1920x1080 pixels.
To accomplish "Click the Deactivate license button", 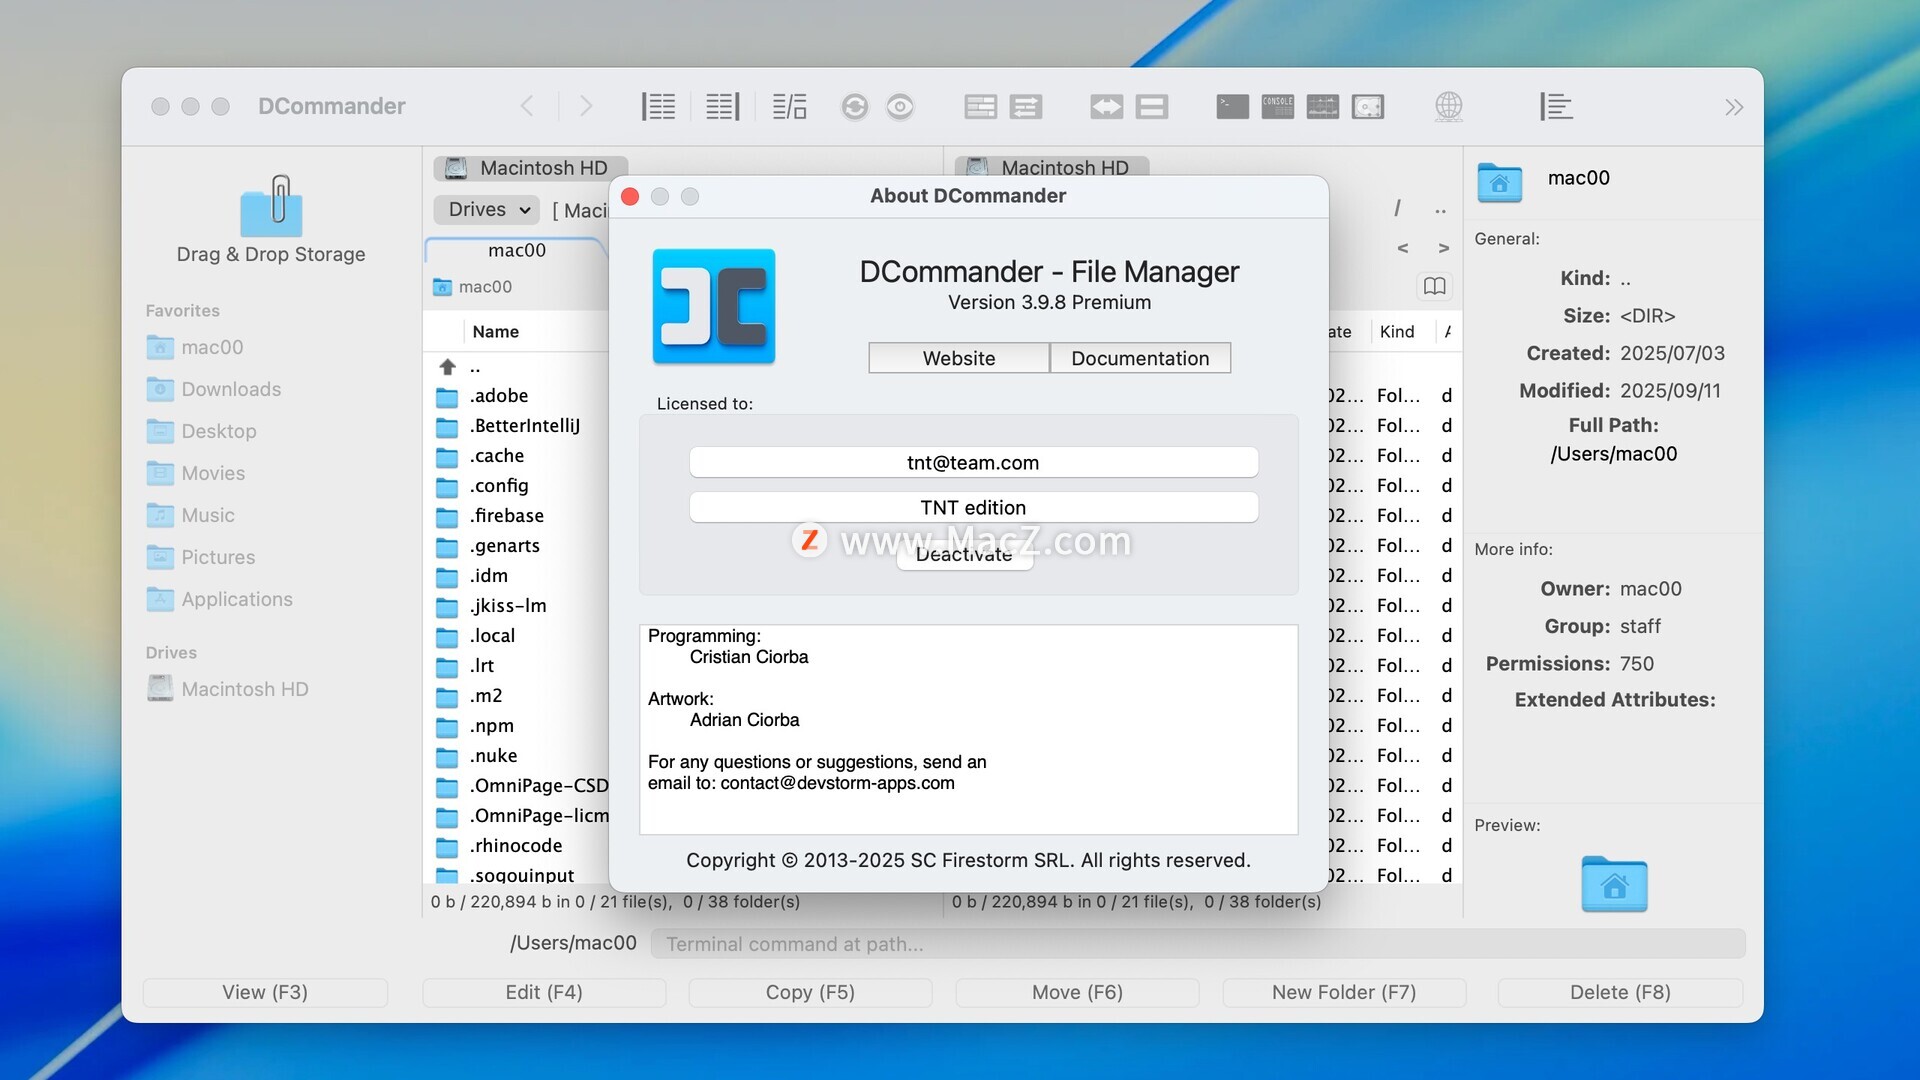I will (x=964, y=555).
